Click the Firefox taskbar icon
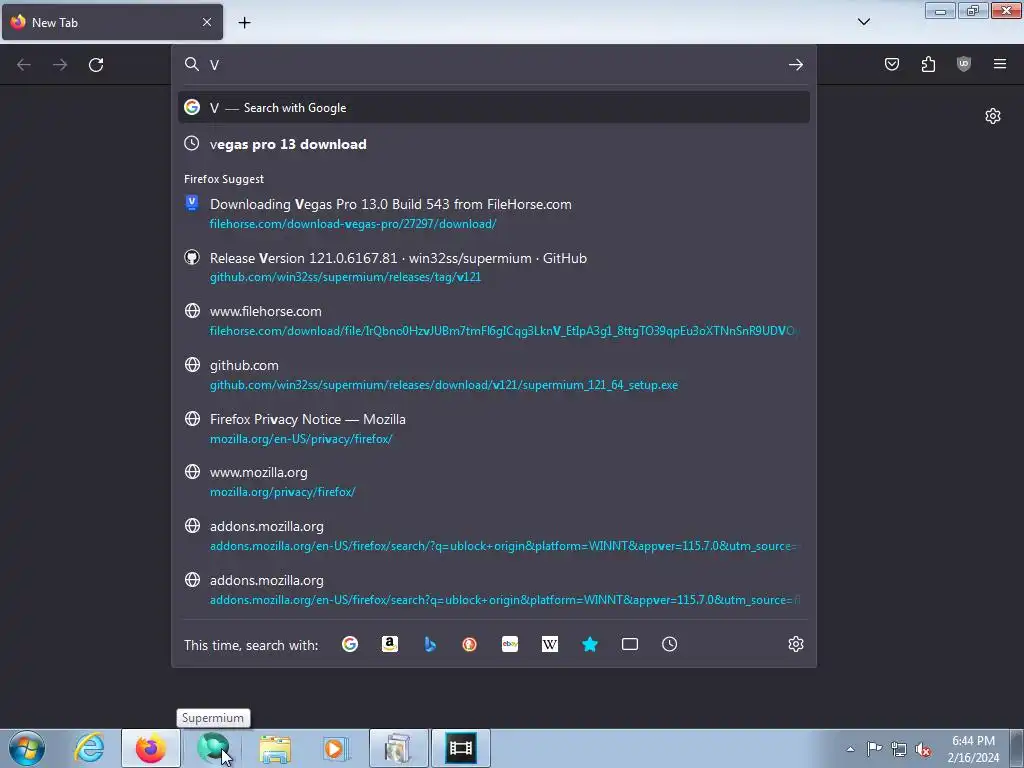 tap(150, 748)
